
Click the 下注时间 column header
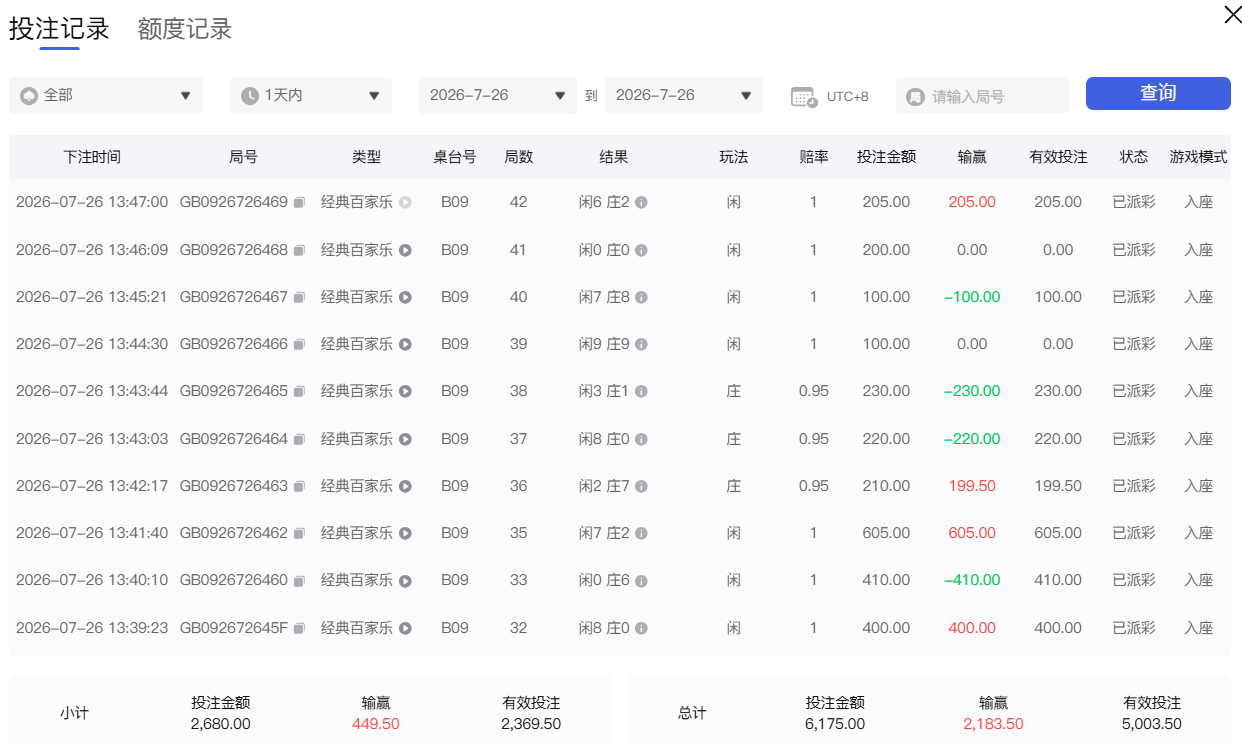point(92,157)
